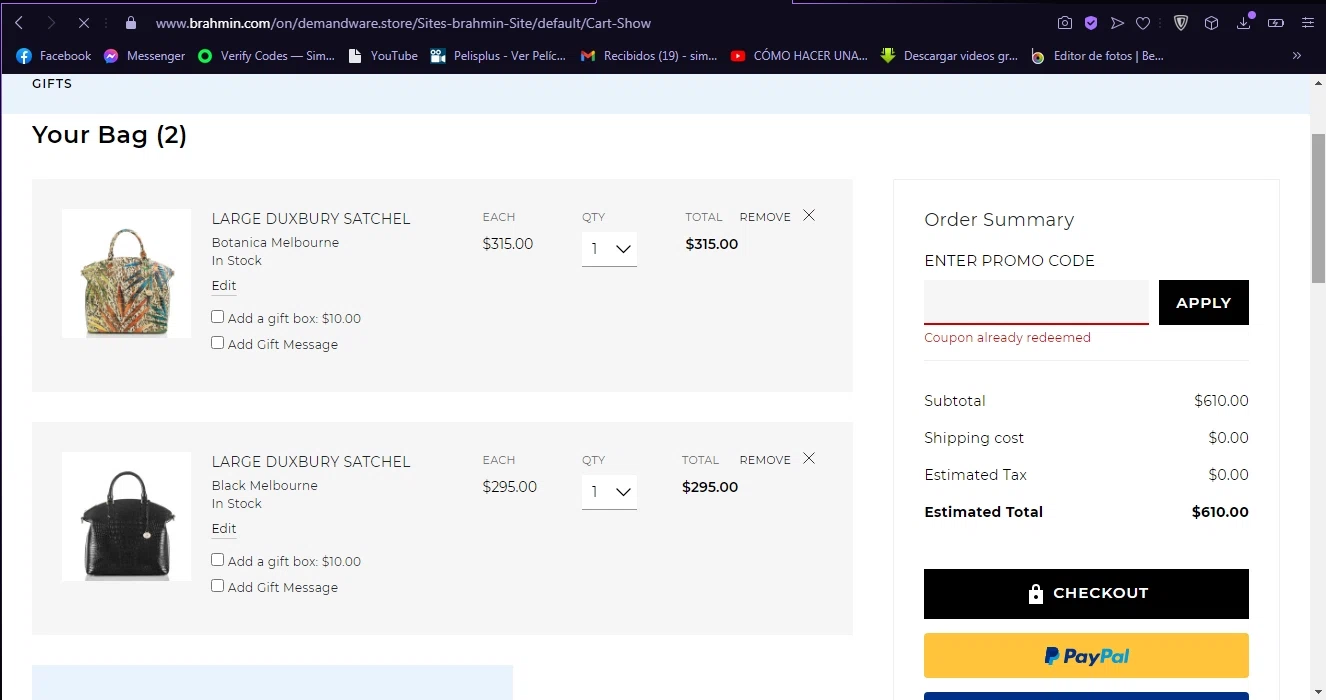Image resolution: width=1326 pixels, height=700 pixels.
Task: Open the Recibidos Gmail bookmark
Action: click(649, 56)
